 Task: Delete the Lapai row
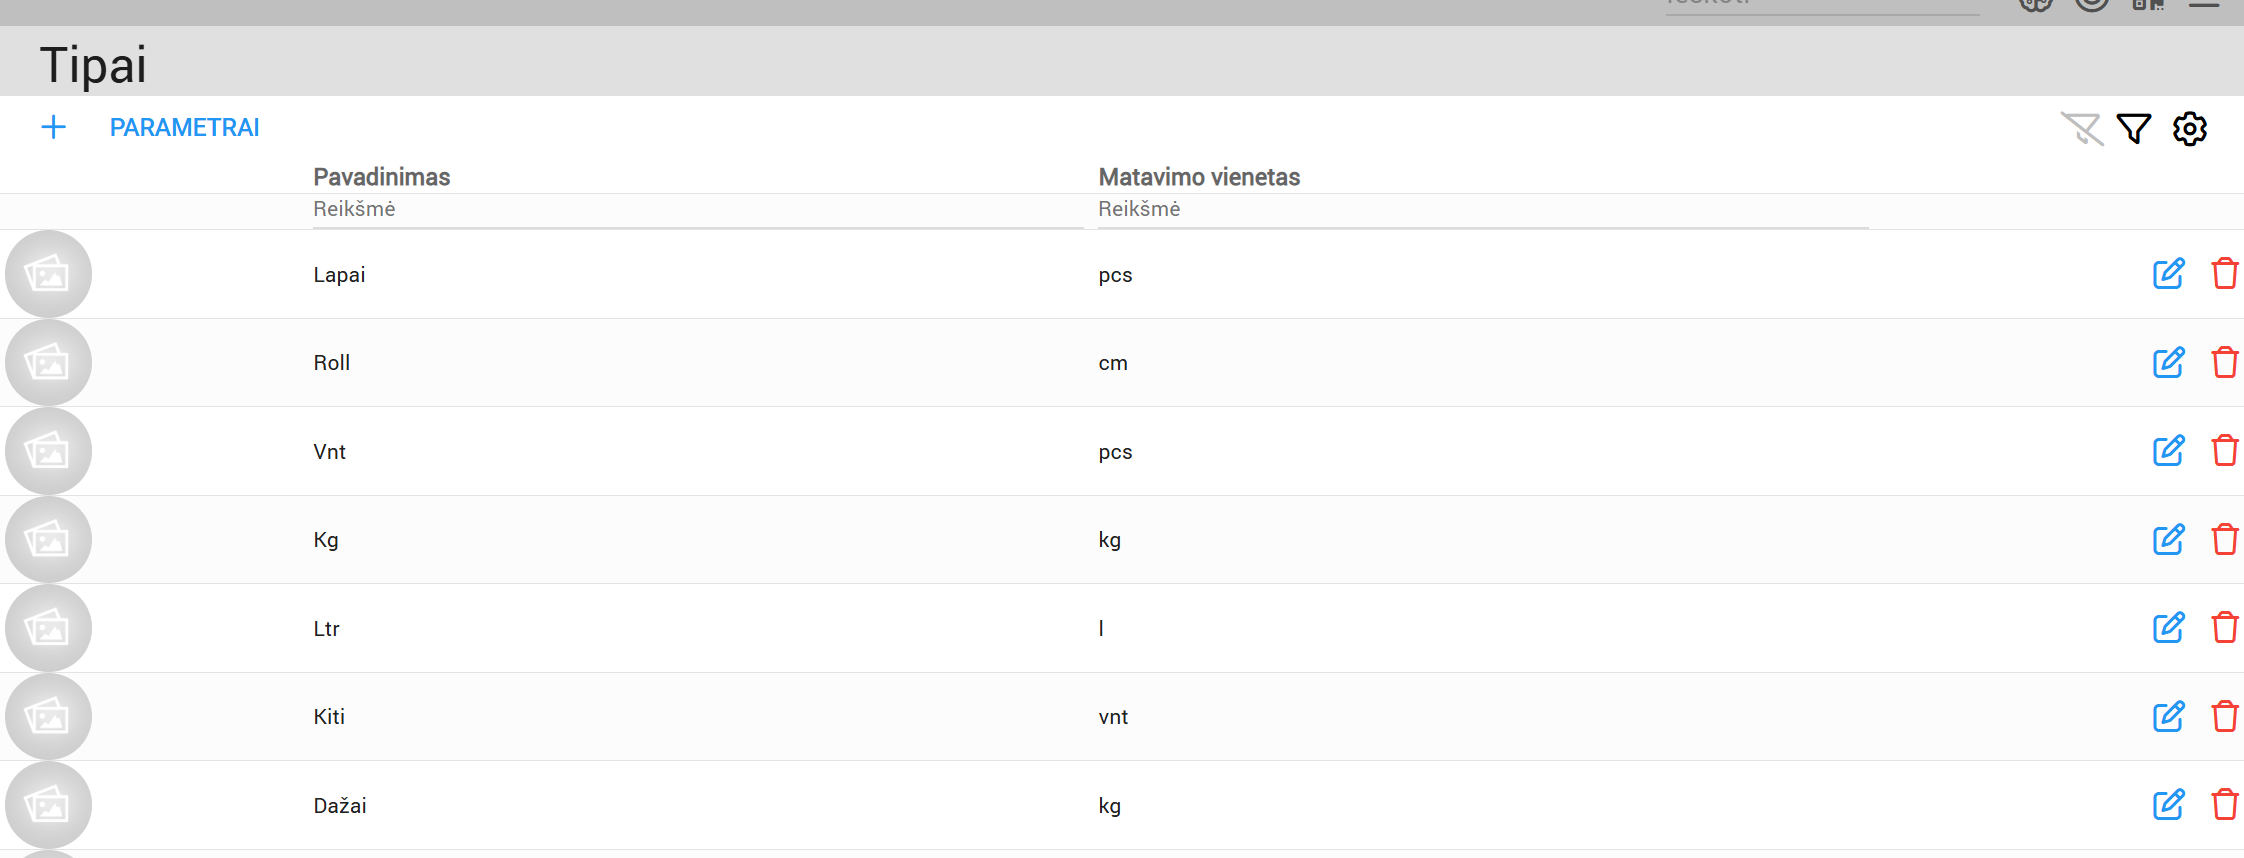2224,274
